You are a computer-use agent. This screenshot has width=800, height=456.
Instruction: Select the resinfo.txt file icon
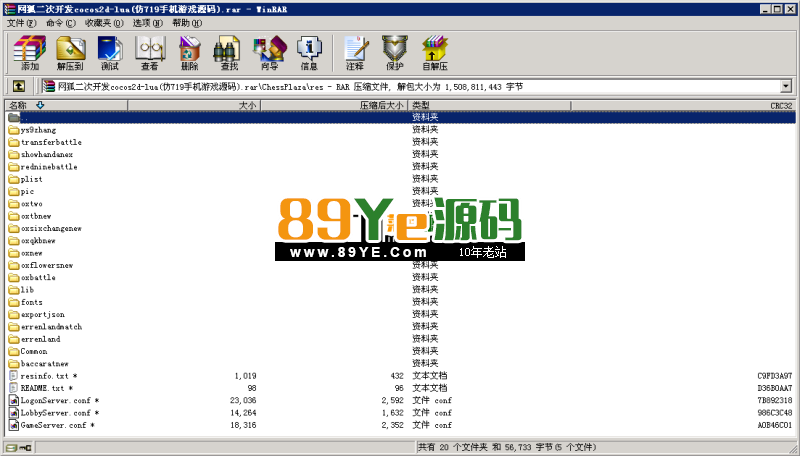click(14, 376)
